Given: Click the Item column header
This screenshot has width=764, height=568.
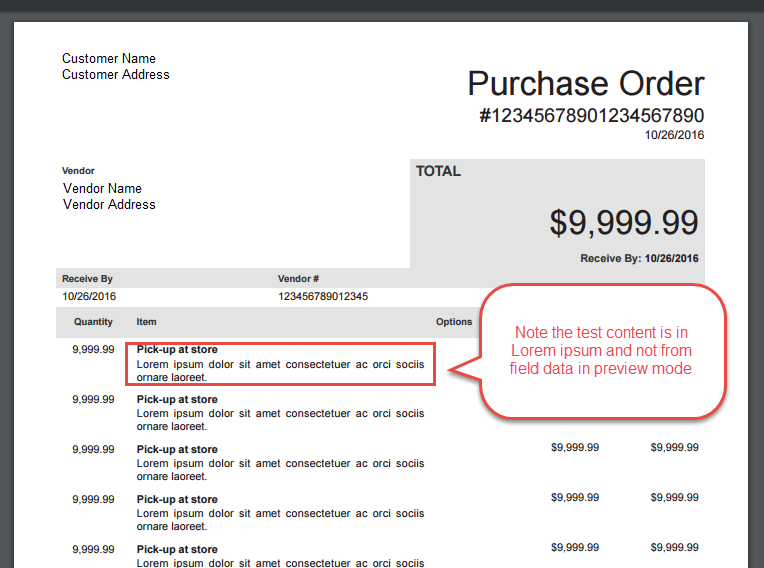Looking at the screenshot, I should pos(147,322).
